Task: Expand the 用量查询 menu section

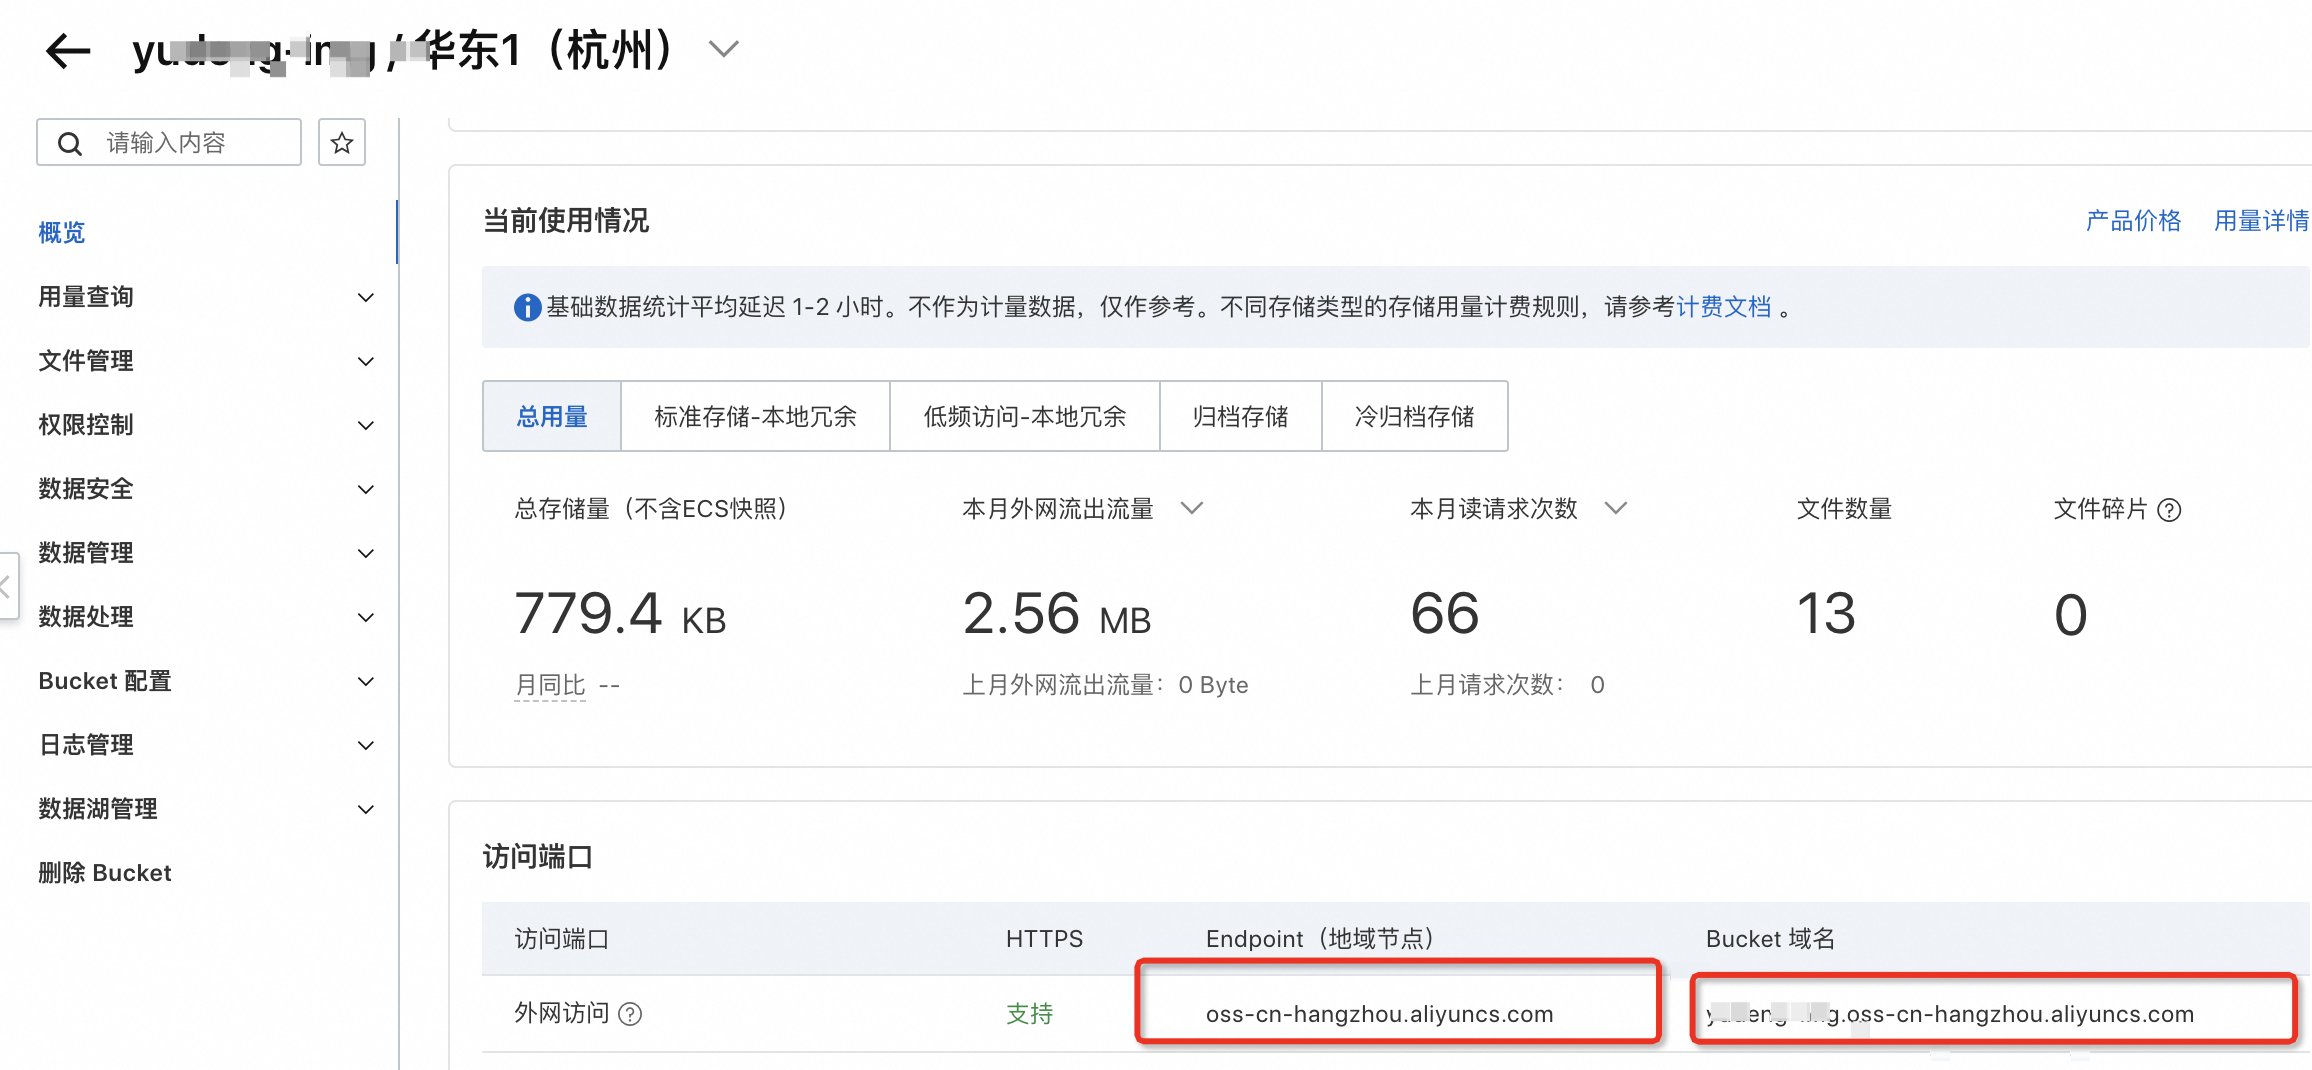Action: pos(206,297)
